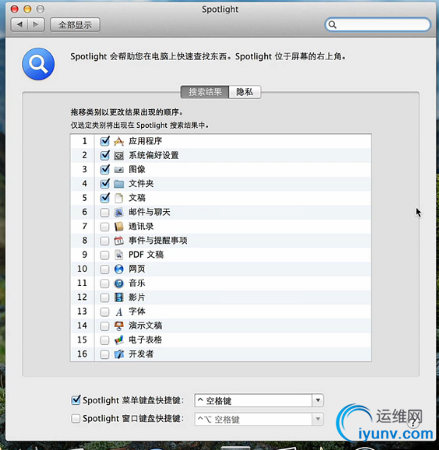
Task: Select the 搜索结果 tab
Action: (x=205, y=92)
